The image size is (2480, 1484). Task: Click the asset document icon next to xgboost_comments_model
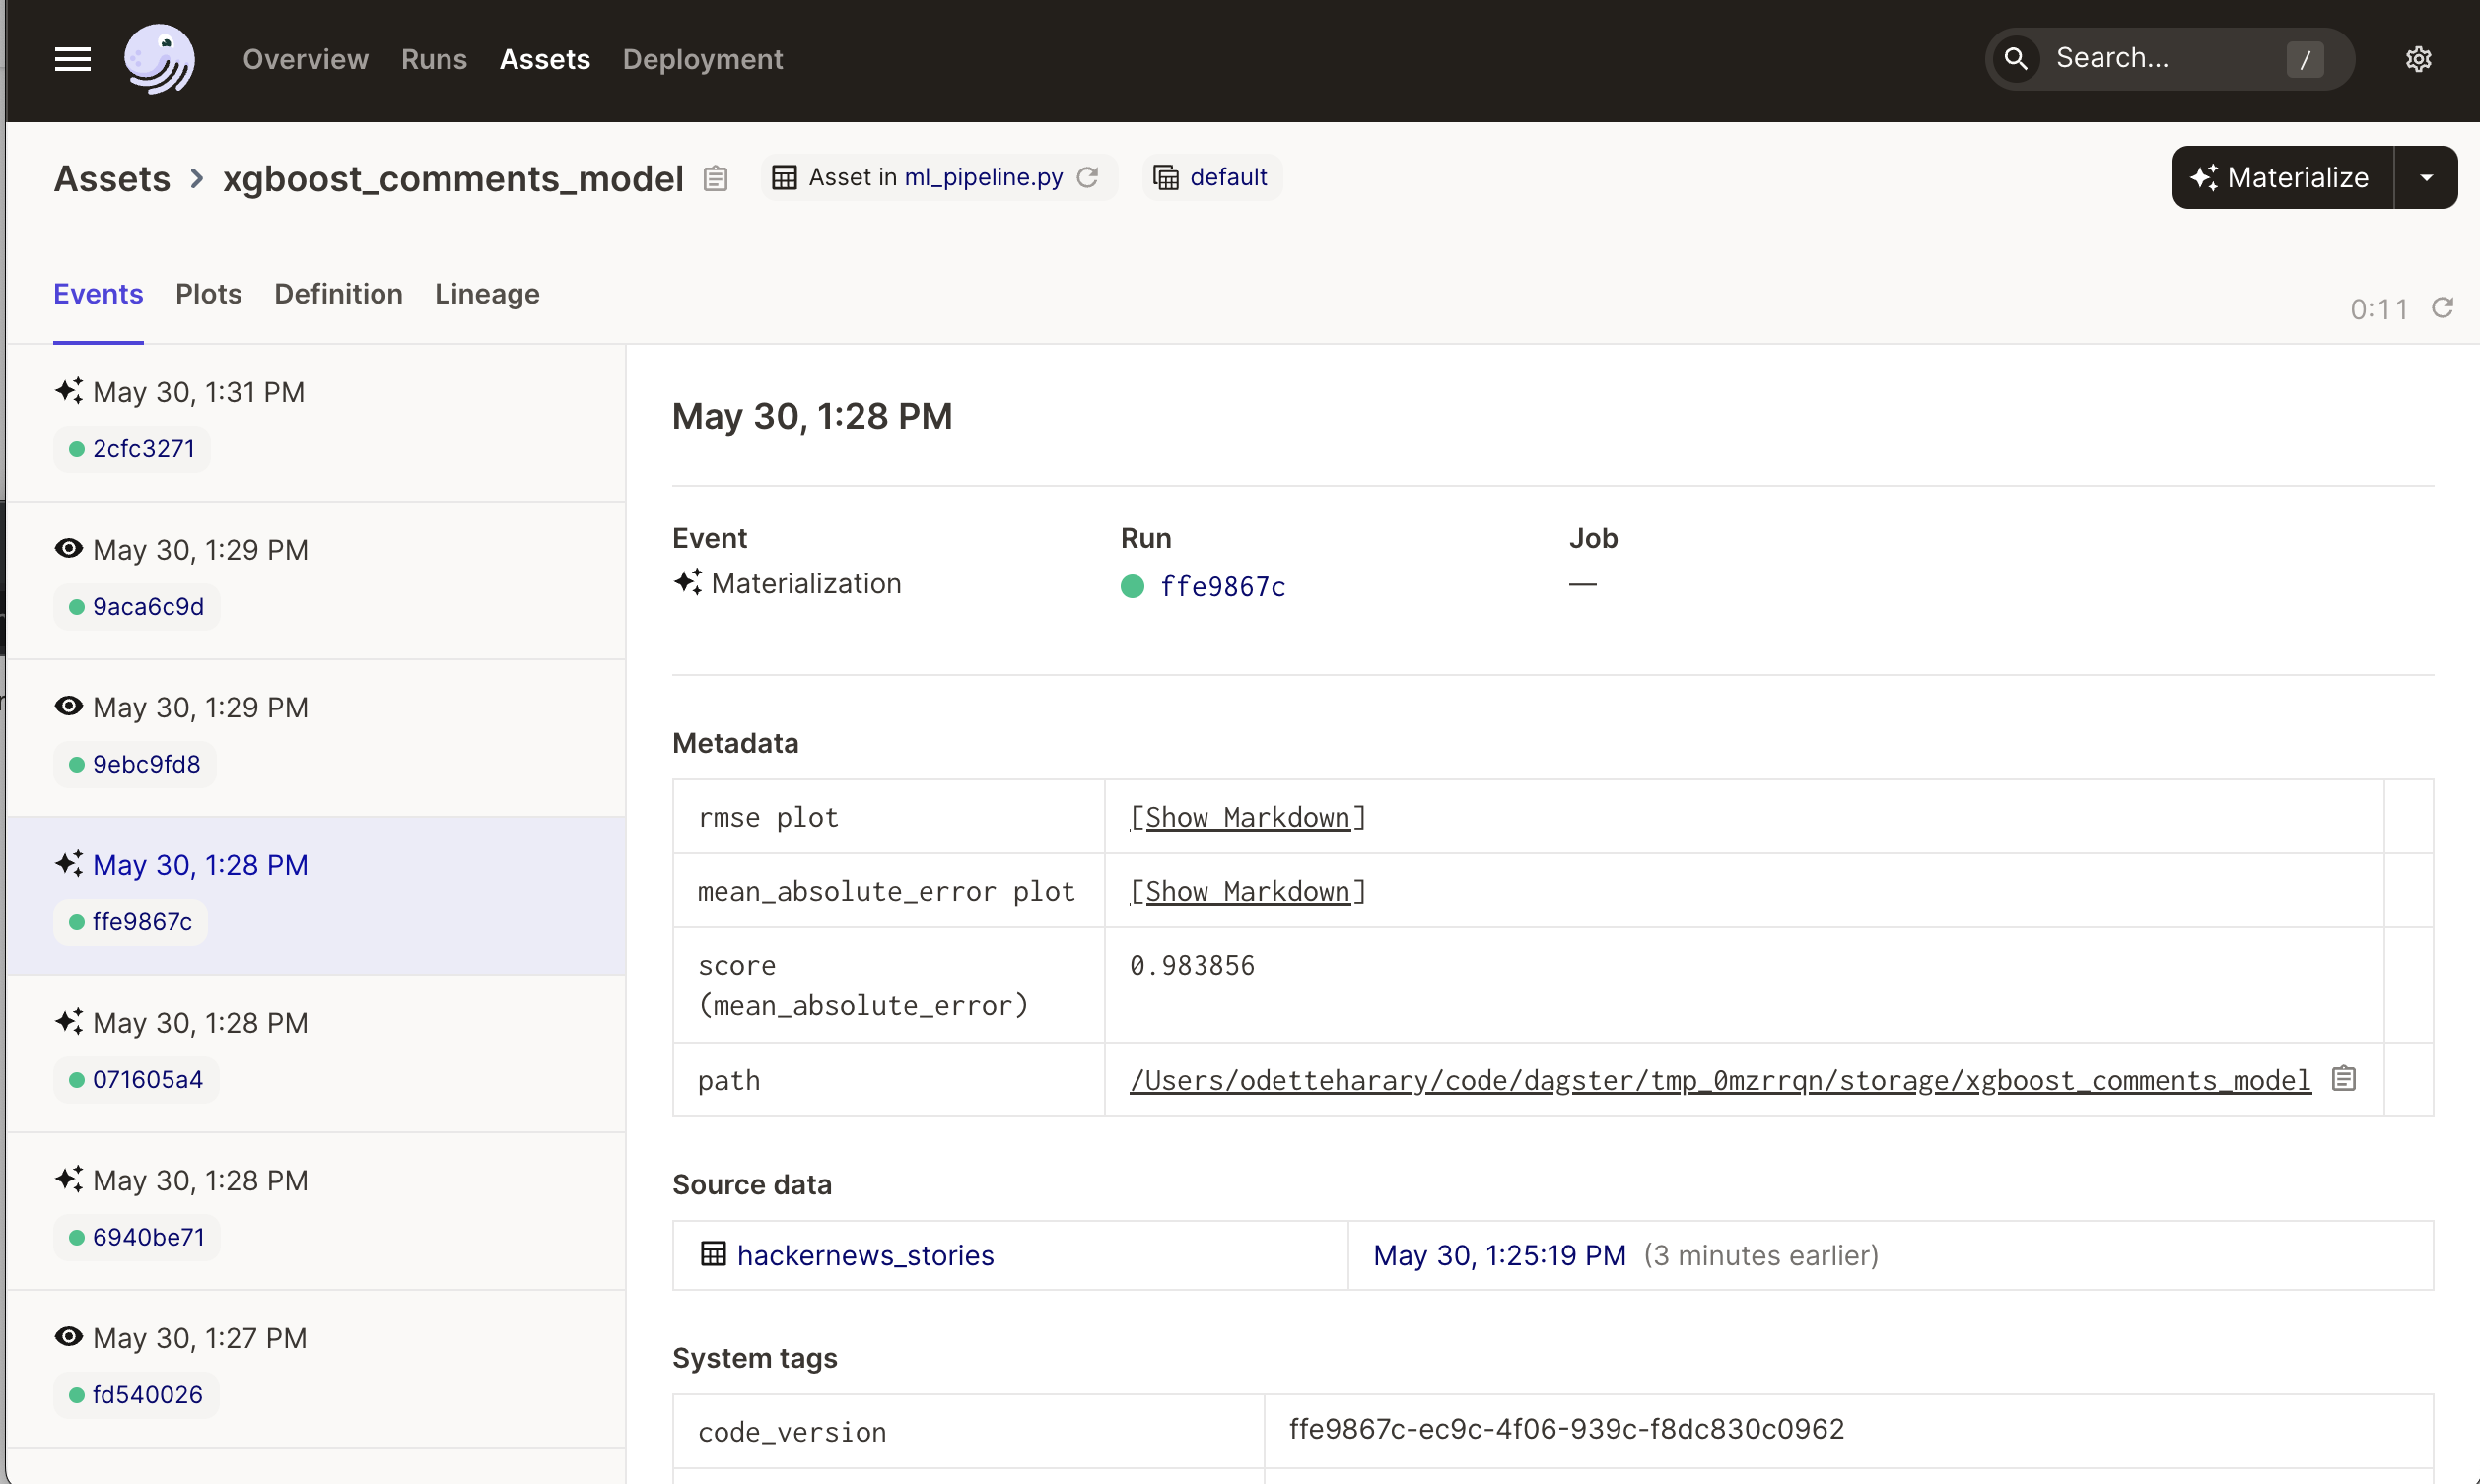(716, 176)
